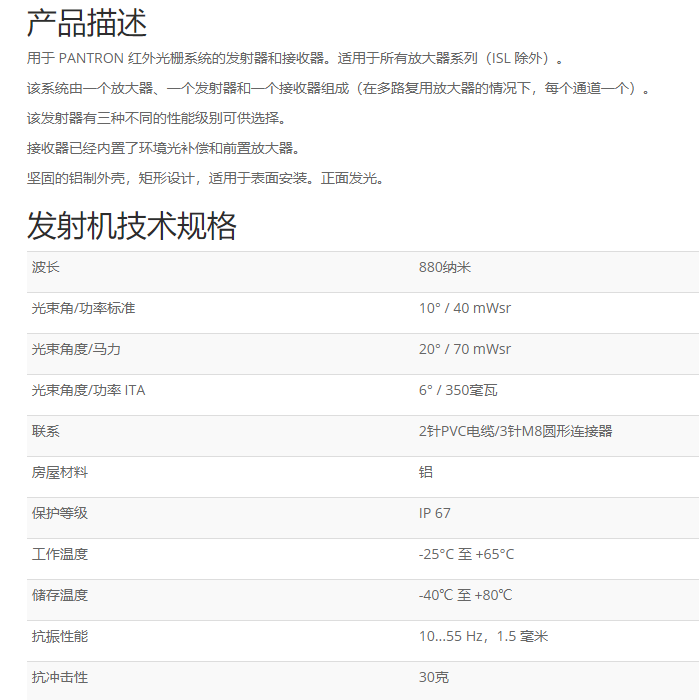Click the 坚固的铝制外壳 description line

tap(205, 178)
